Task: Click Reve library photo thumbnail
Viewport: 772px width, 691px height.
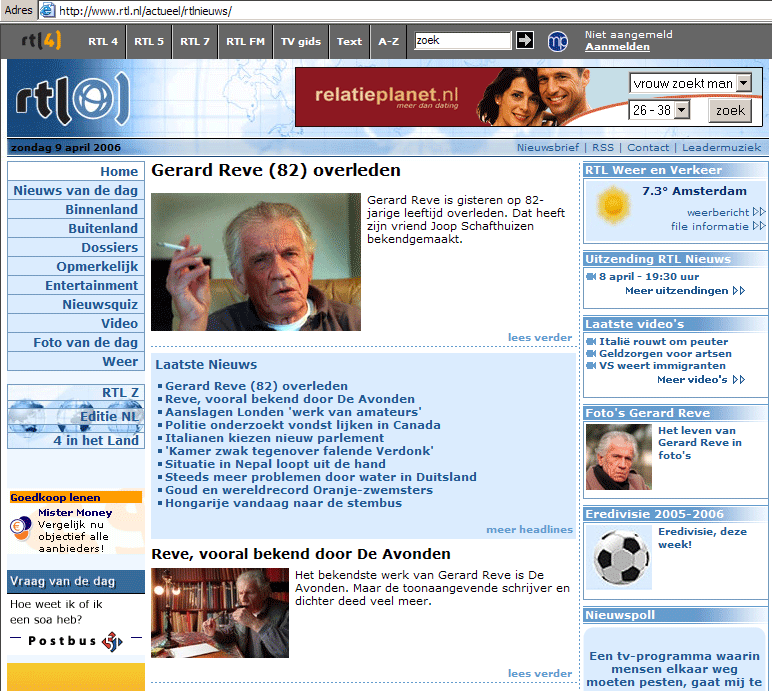Action: [220, 613]
